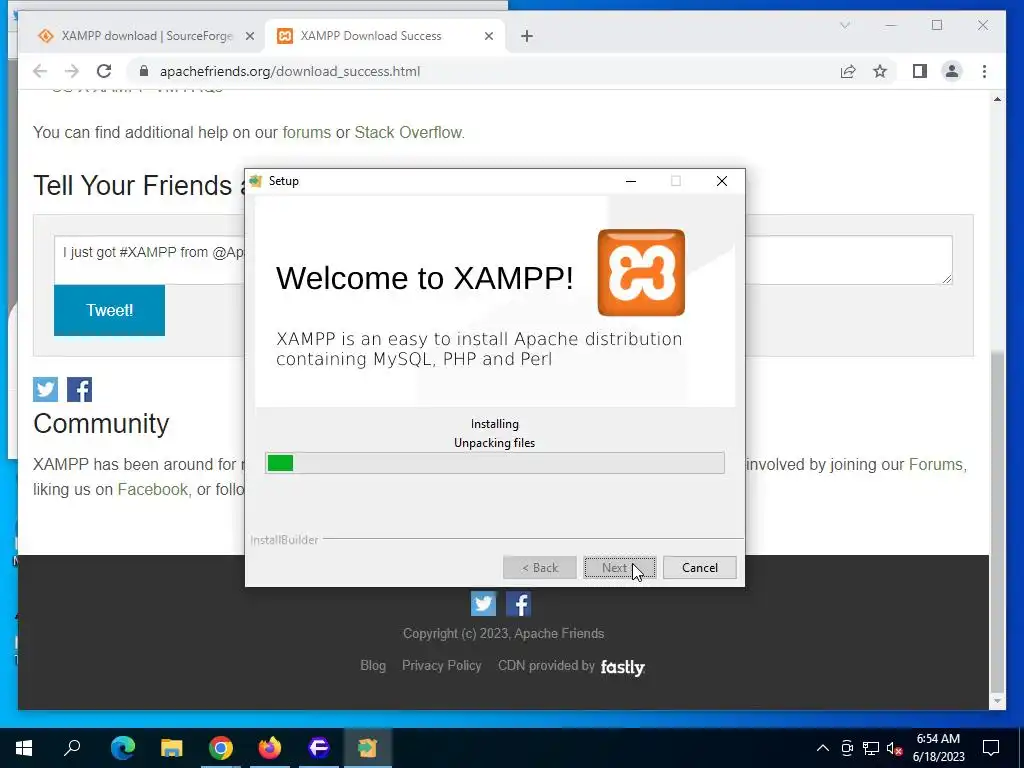This screenshot has width=1024, height=768.
Task: Click the installation progress bar
Action: 494,463
